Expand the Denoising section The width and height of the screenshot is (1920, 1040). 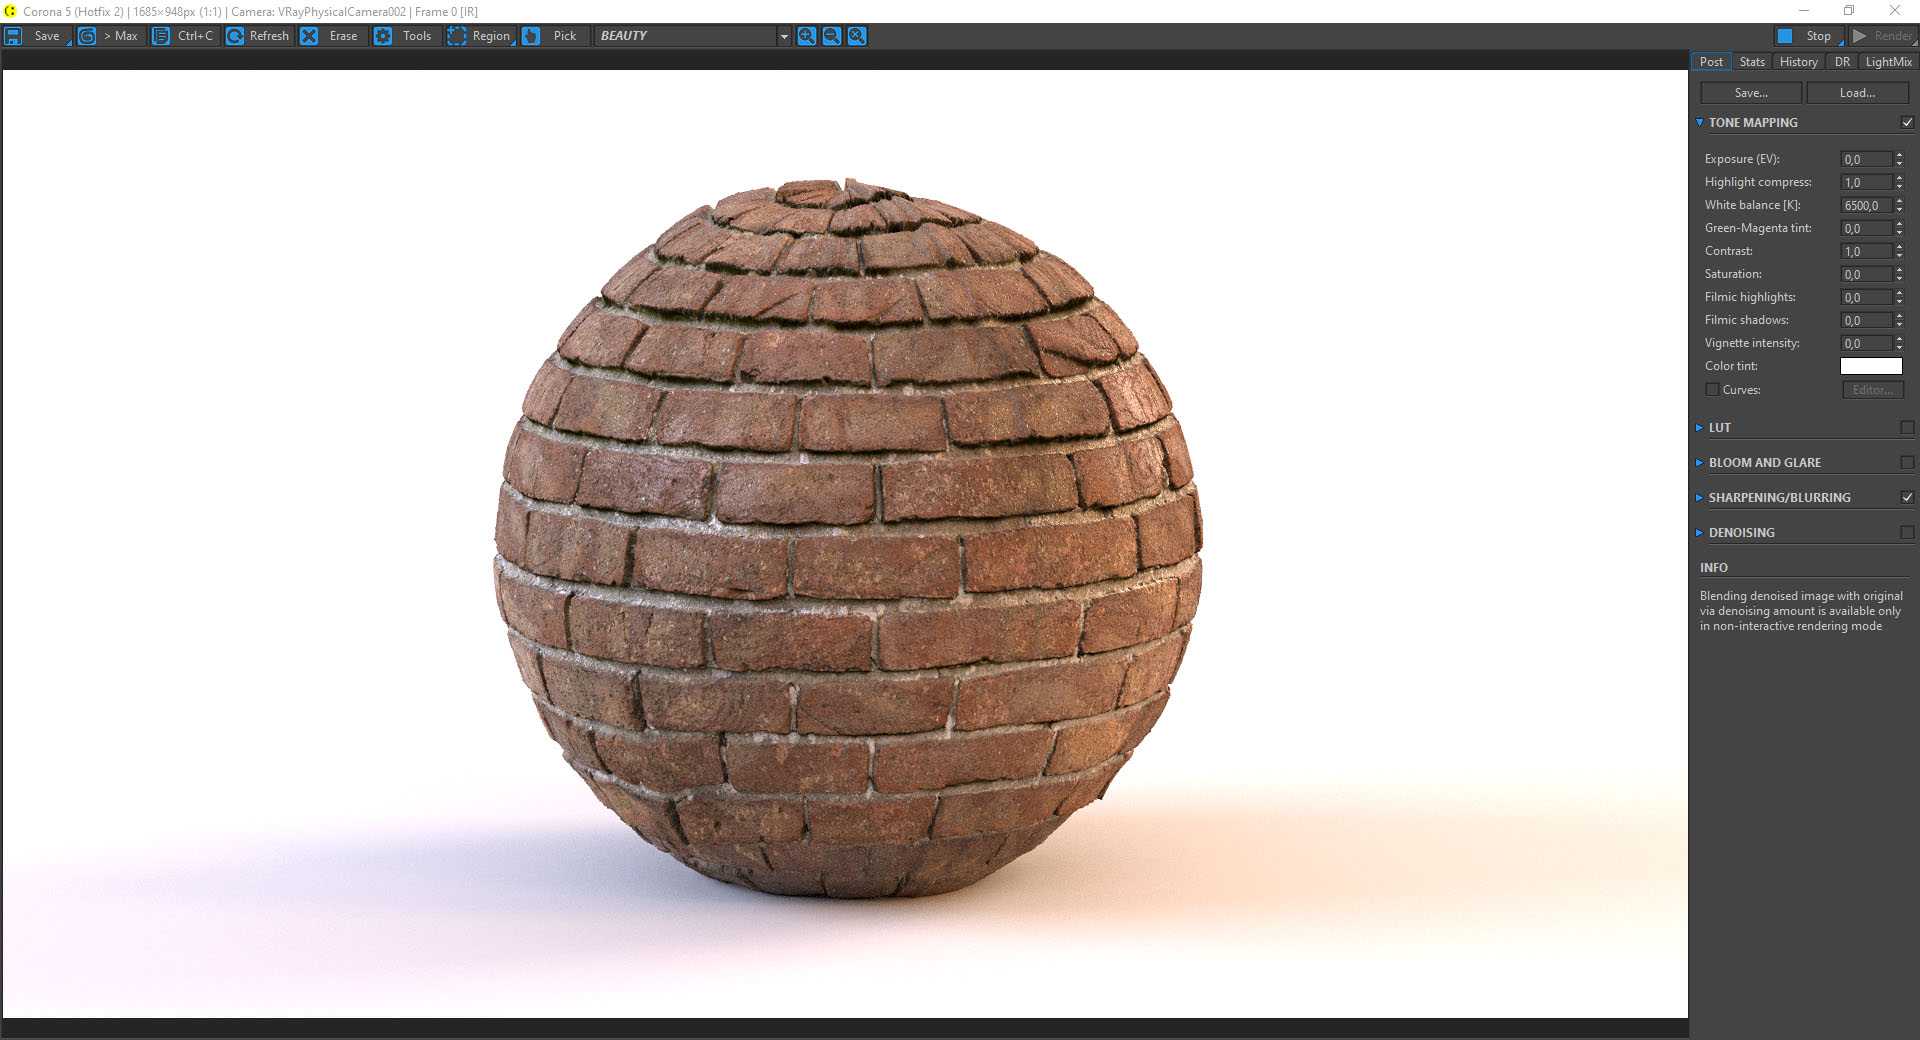(1741, 533)
